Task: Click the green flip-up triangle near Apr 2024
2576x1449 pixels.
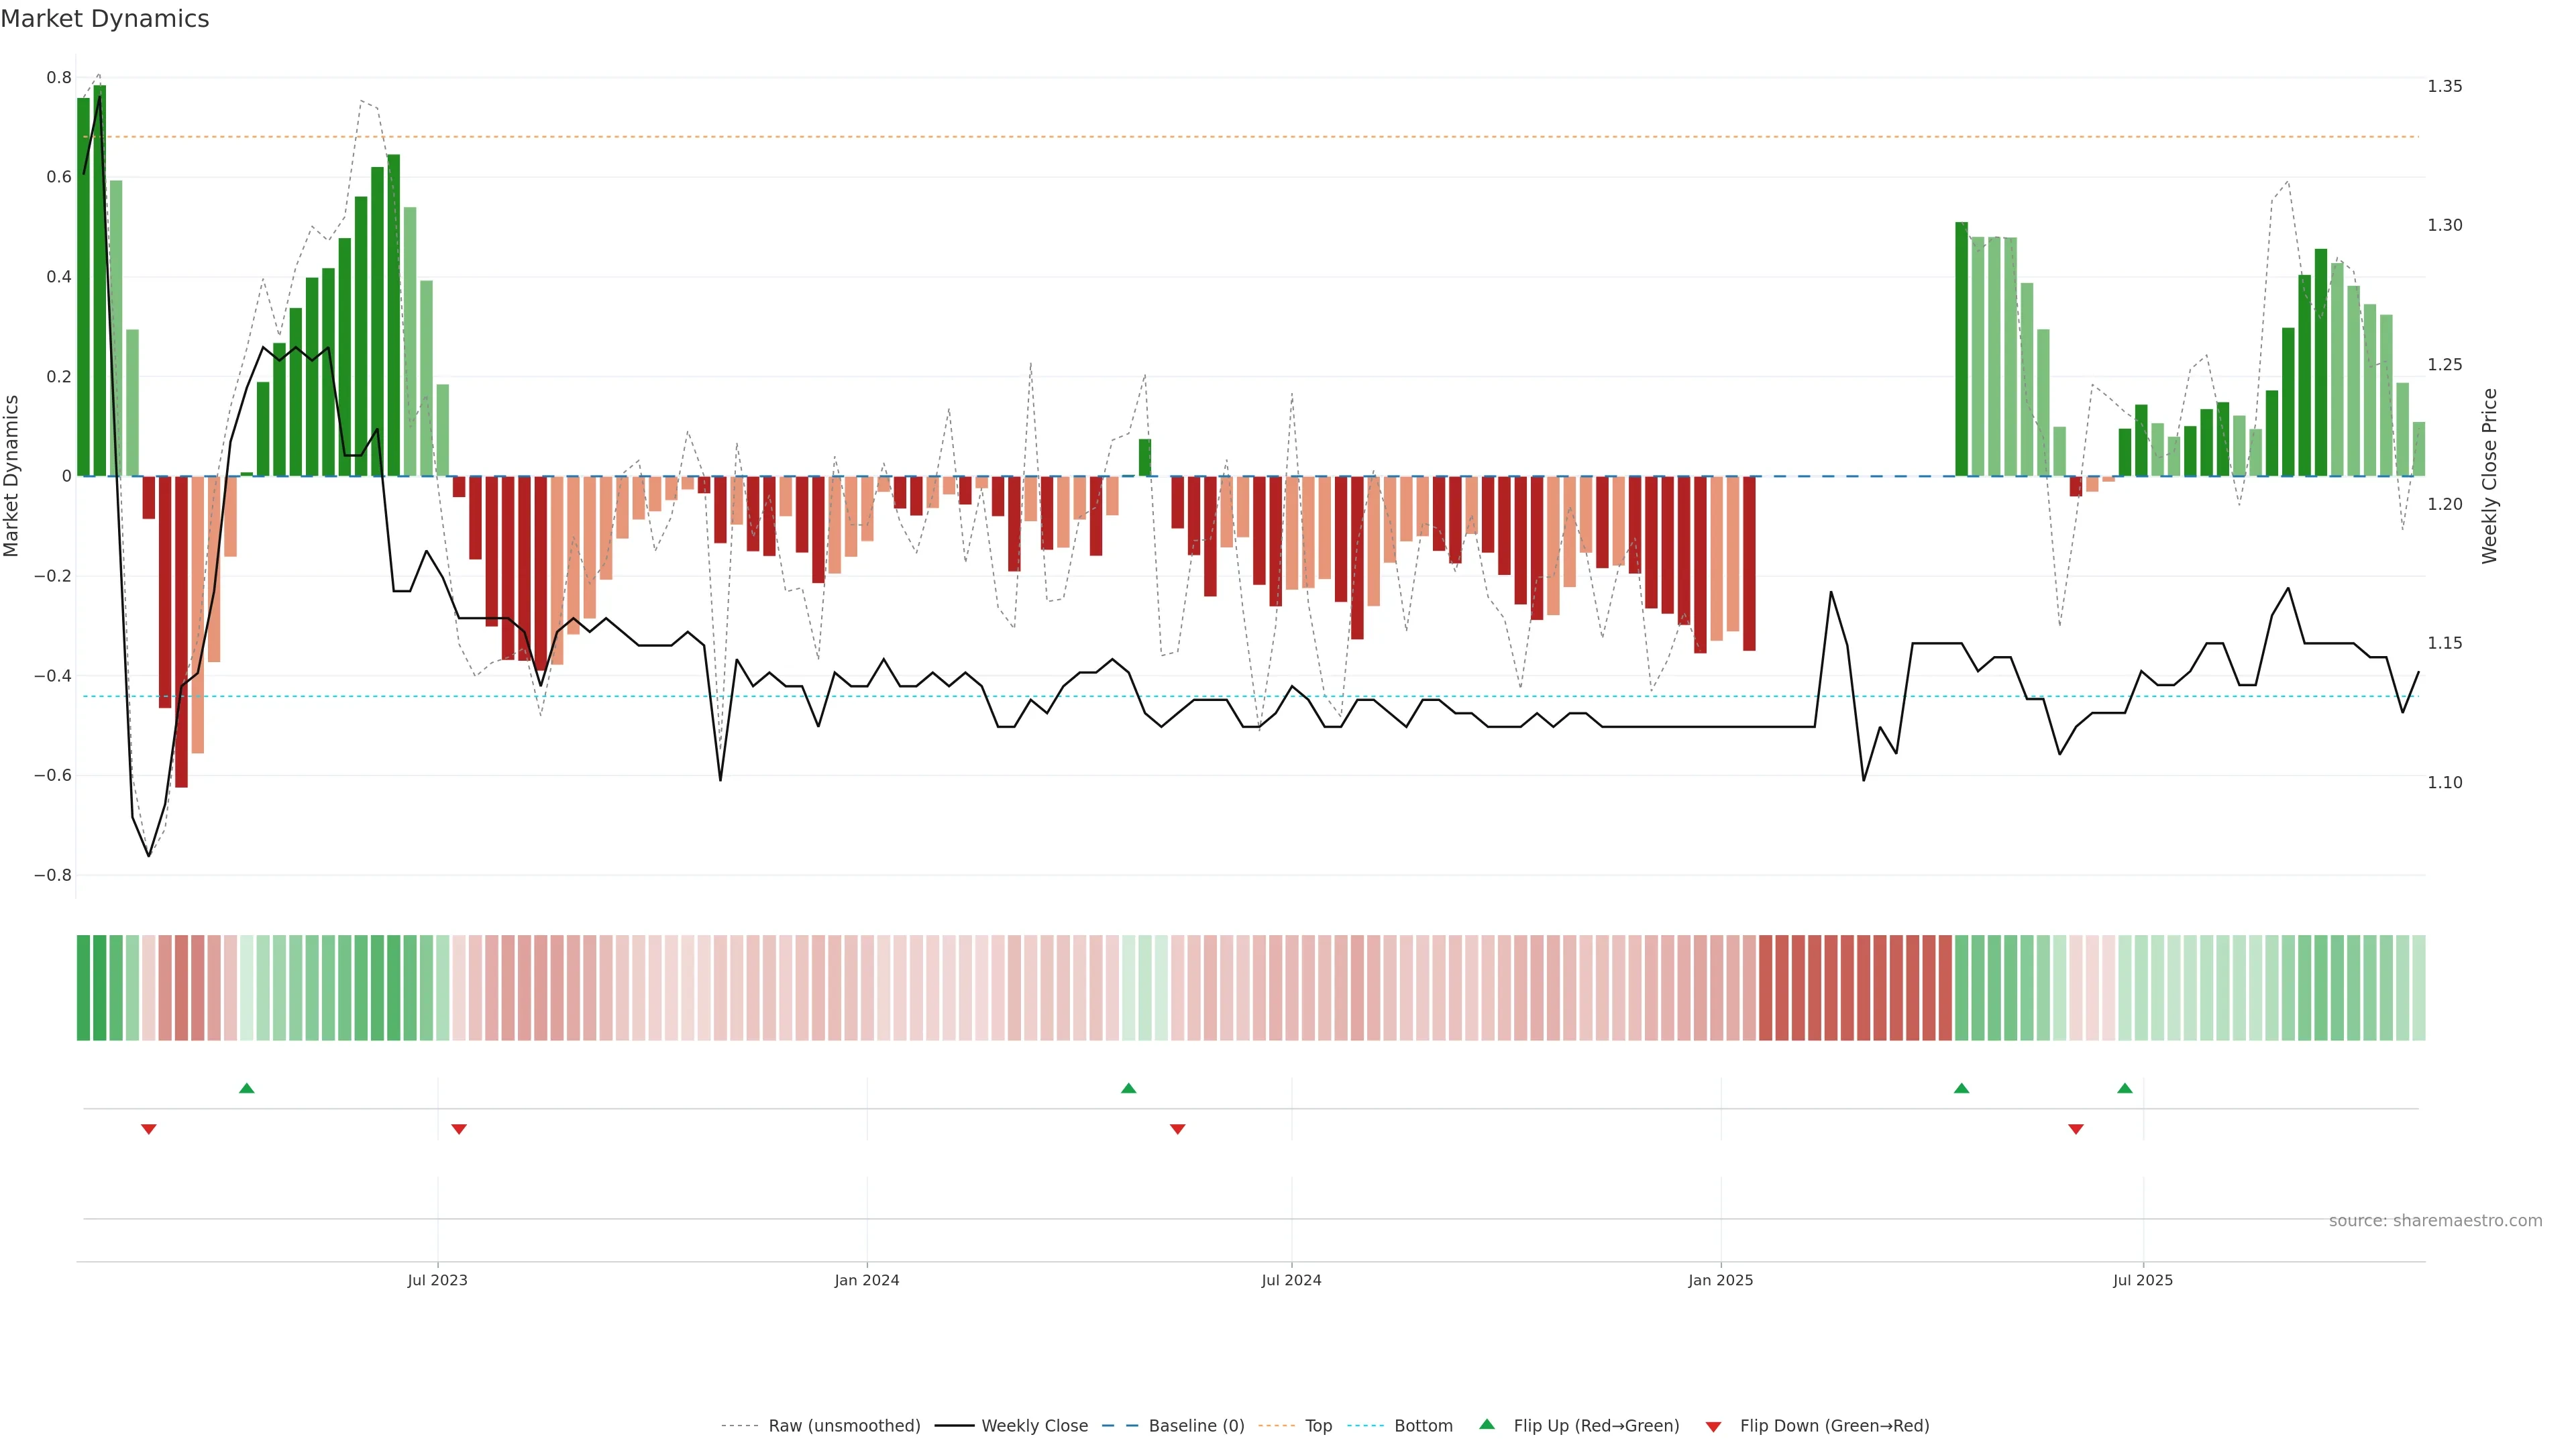Action: point(1128,1088)
